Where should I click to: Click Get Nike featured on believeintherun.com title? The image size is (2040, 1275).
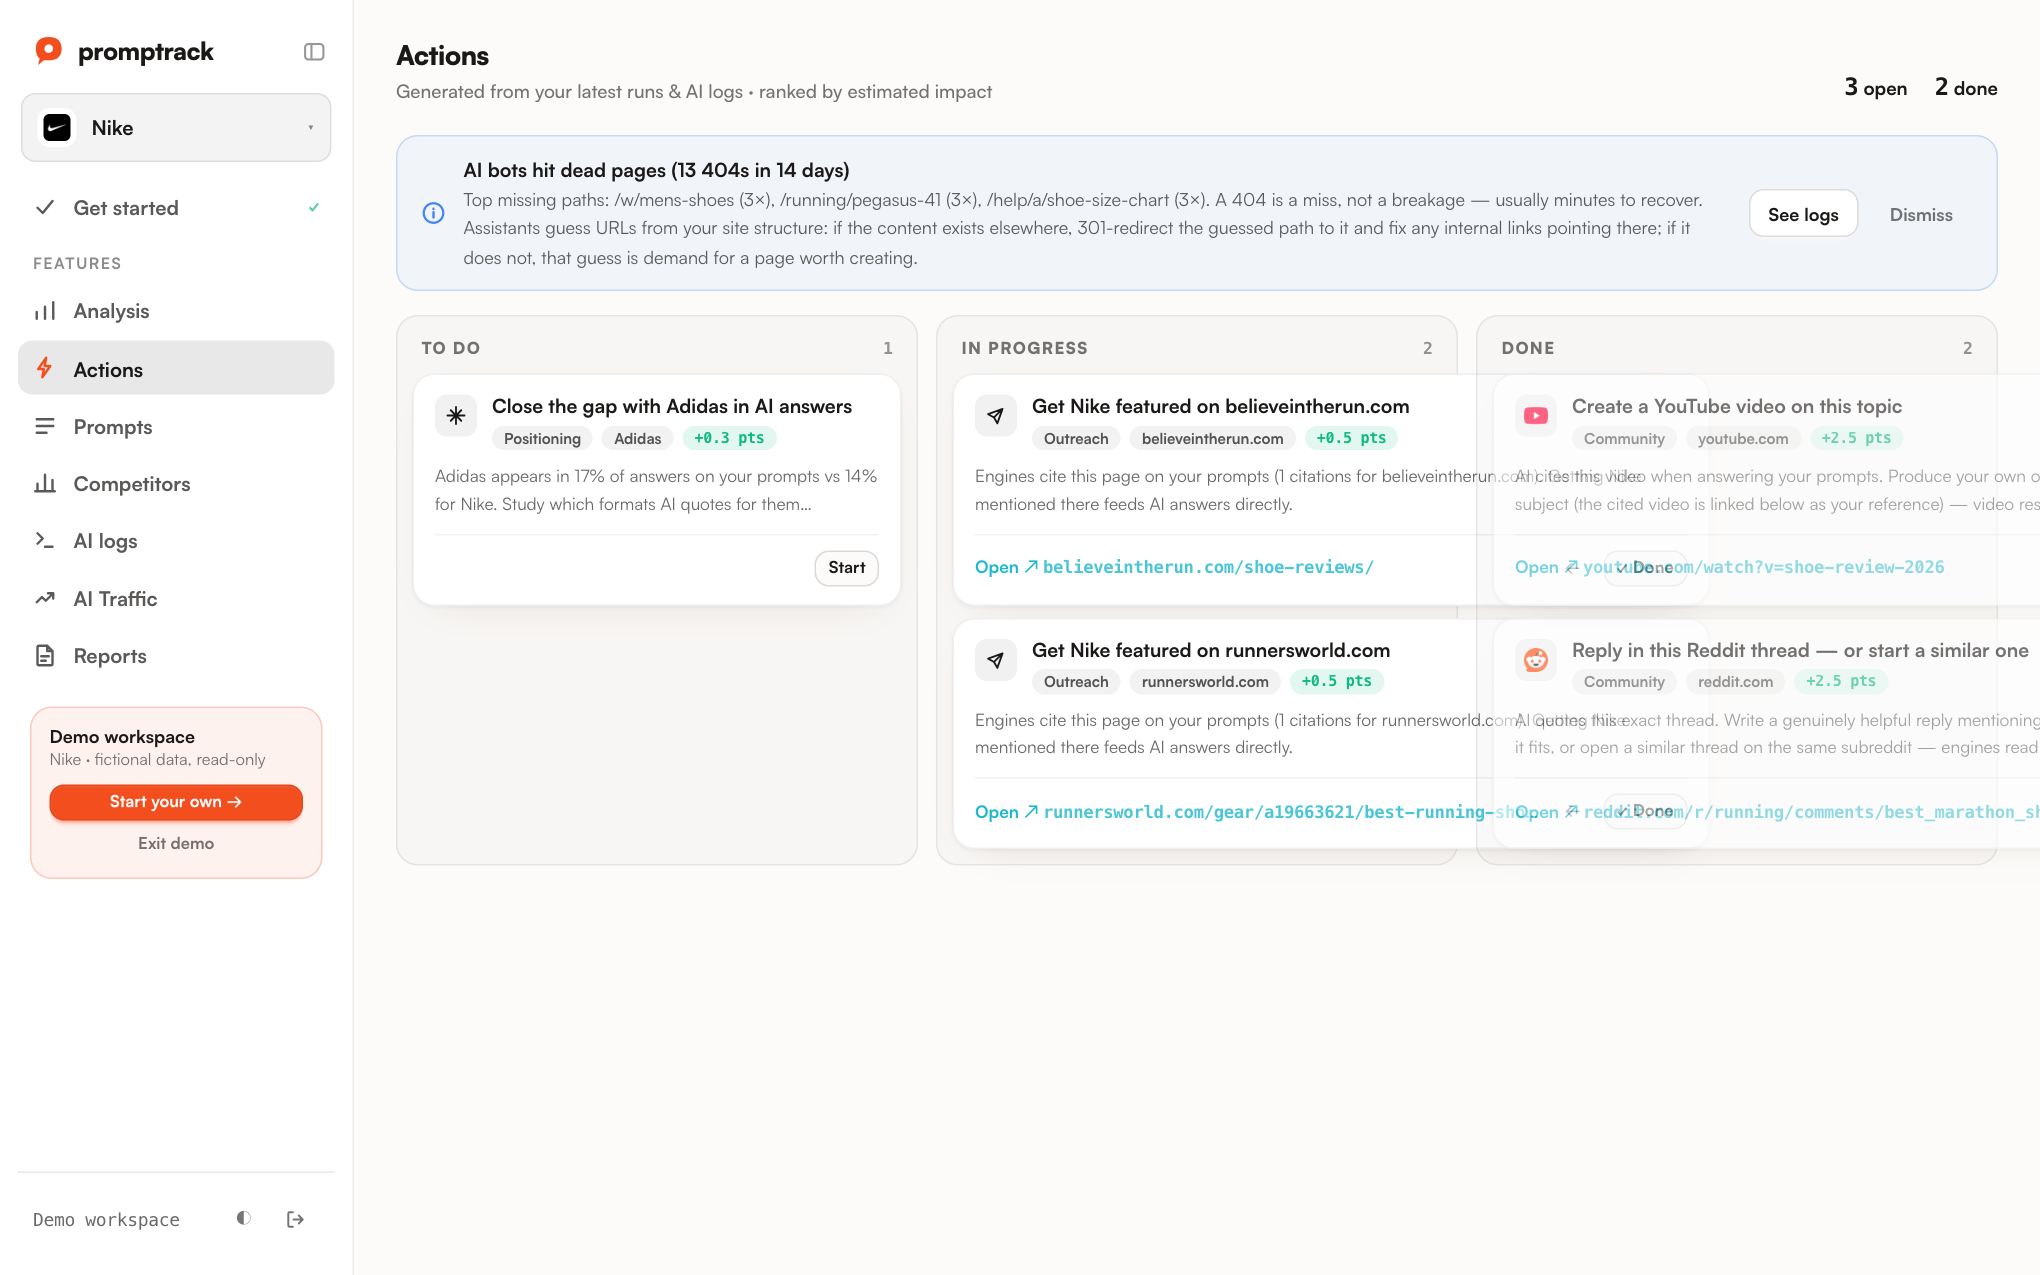tap(1220, 406)
